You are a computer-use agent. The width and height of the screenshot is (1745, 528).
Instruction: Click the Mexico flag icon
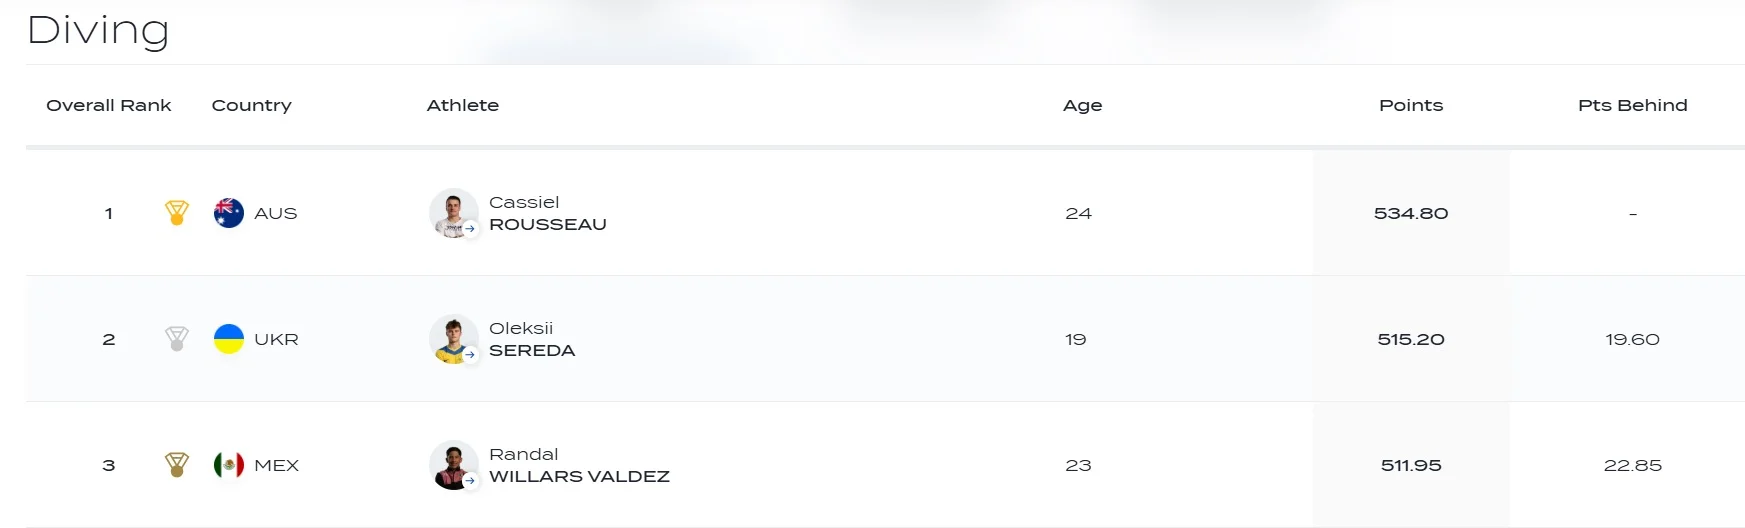point(229,465)
